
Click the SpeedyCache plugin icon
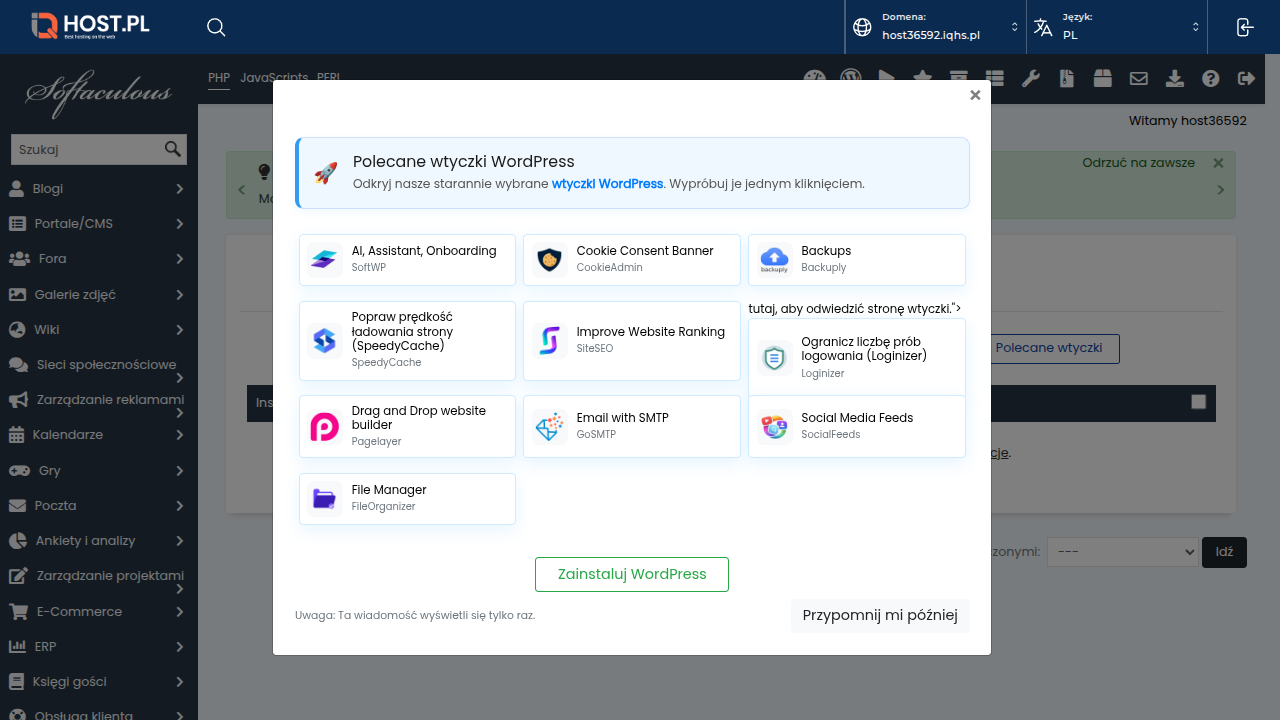pos(325,340)
